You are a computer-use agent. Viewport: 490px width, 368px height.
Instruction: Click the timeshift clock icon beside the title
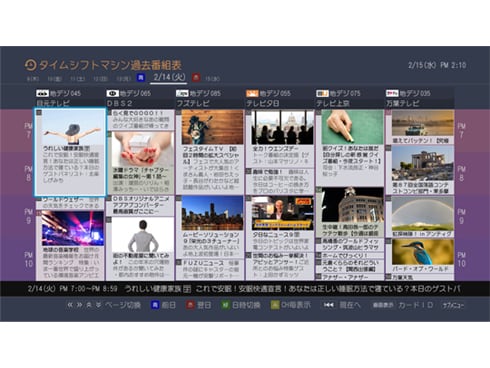coord(30,65)
